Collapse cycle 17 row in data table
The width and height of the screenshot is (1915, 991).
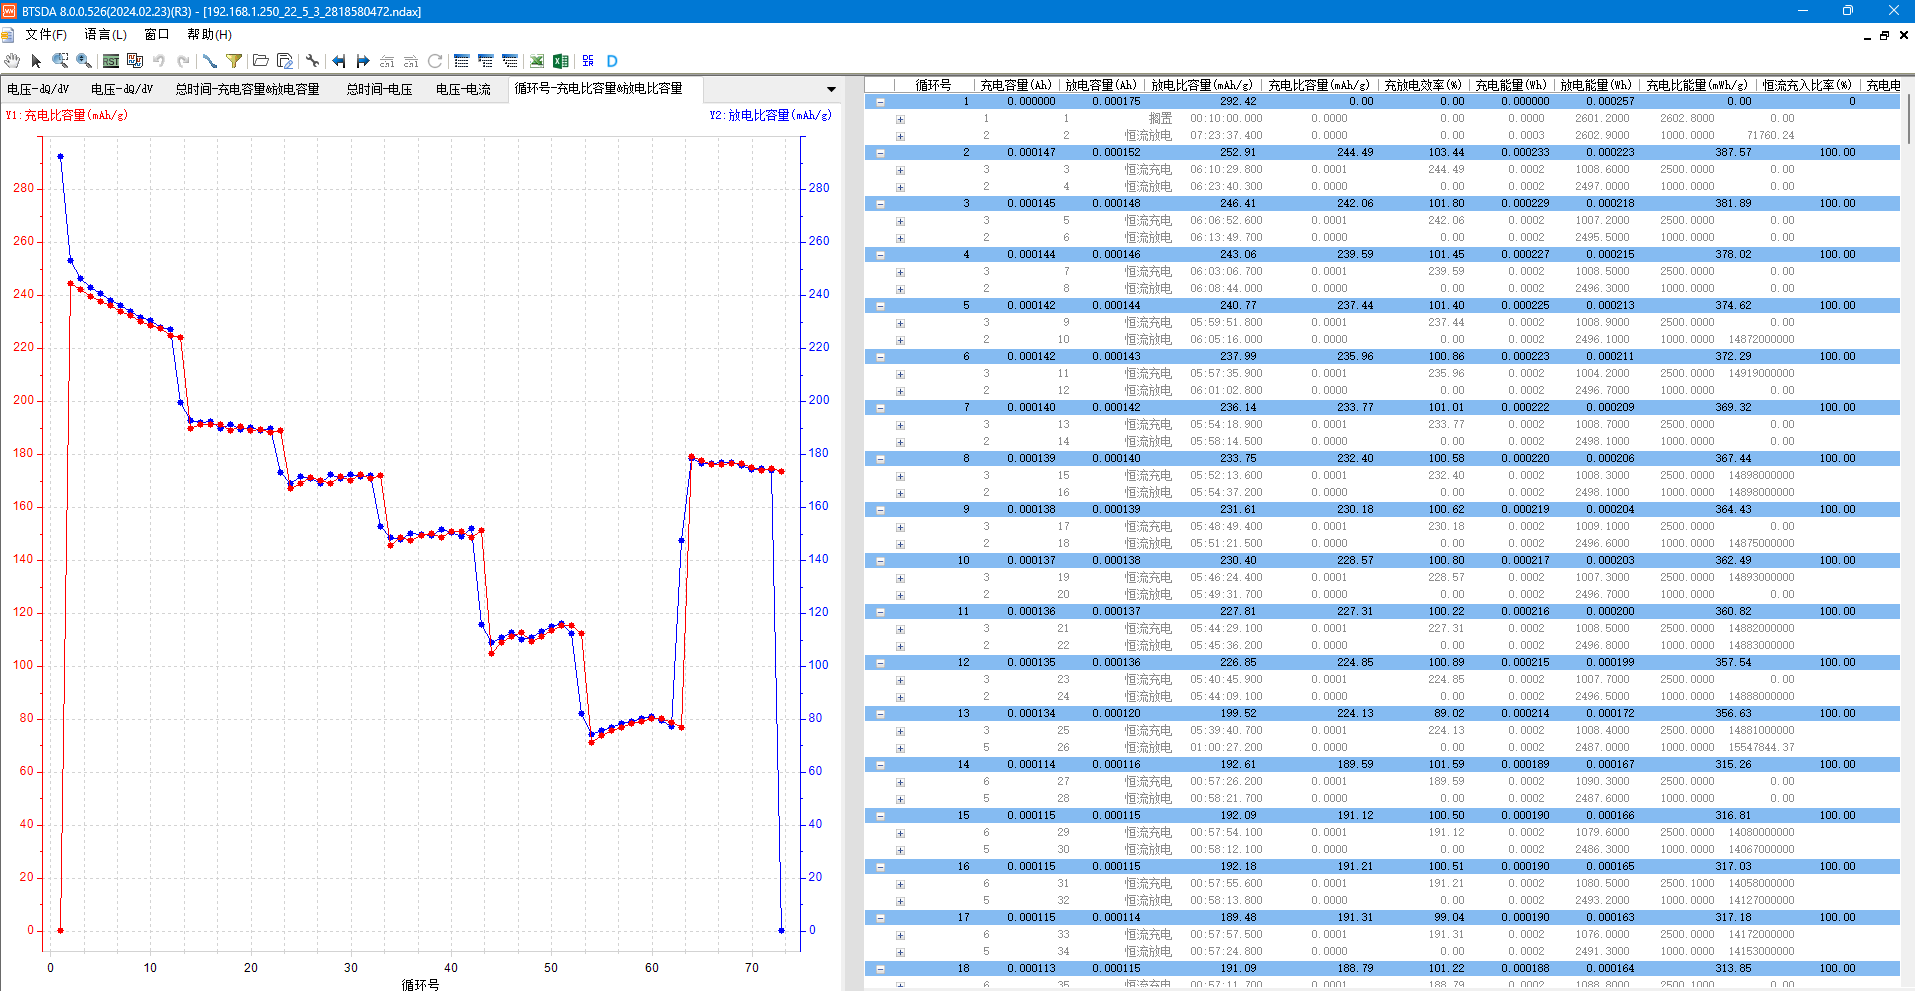(881, 918)
